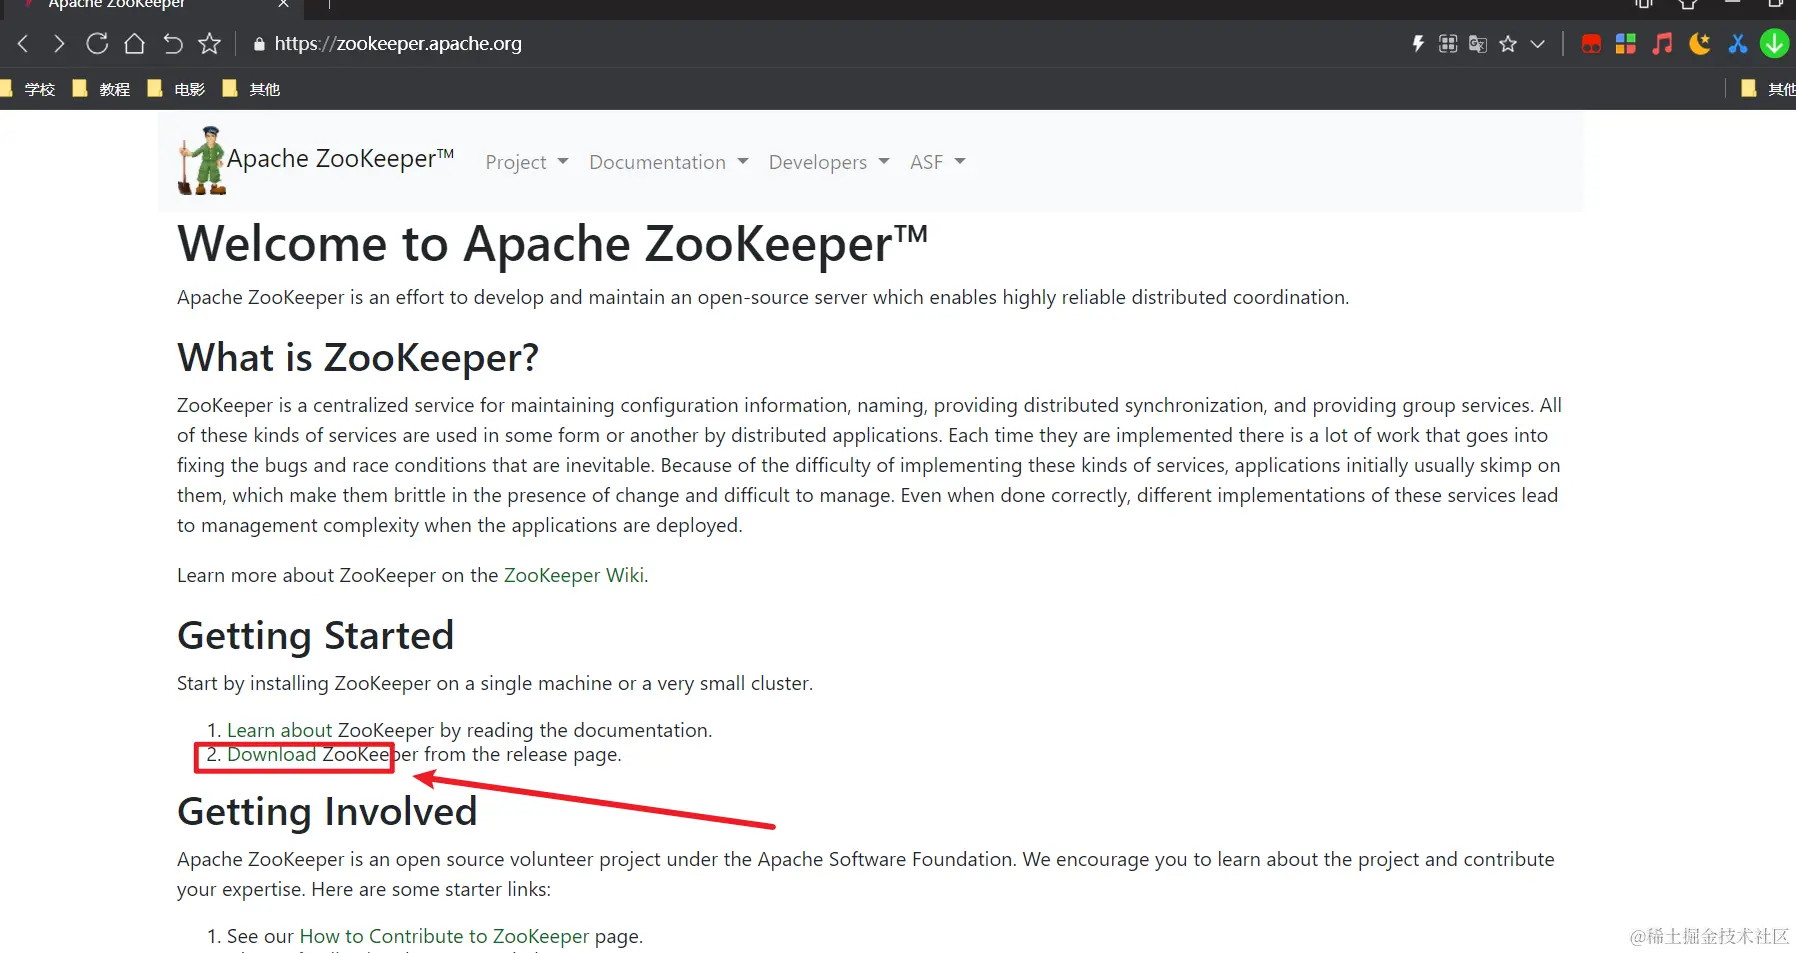Open the 教程 bookmark folder
The height and width of the screenshot is (953, 1796).
(102, 89)
